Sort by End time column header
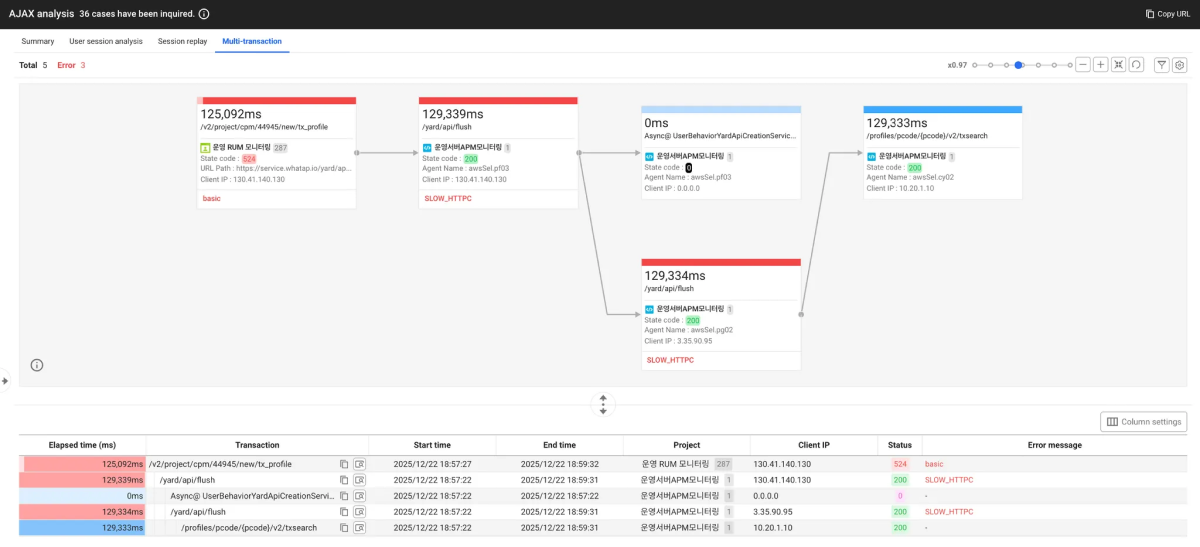Screen dimensions: 1200x547 click(559, 445)
